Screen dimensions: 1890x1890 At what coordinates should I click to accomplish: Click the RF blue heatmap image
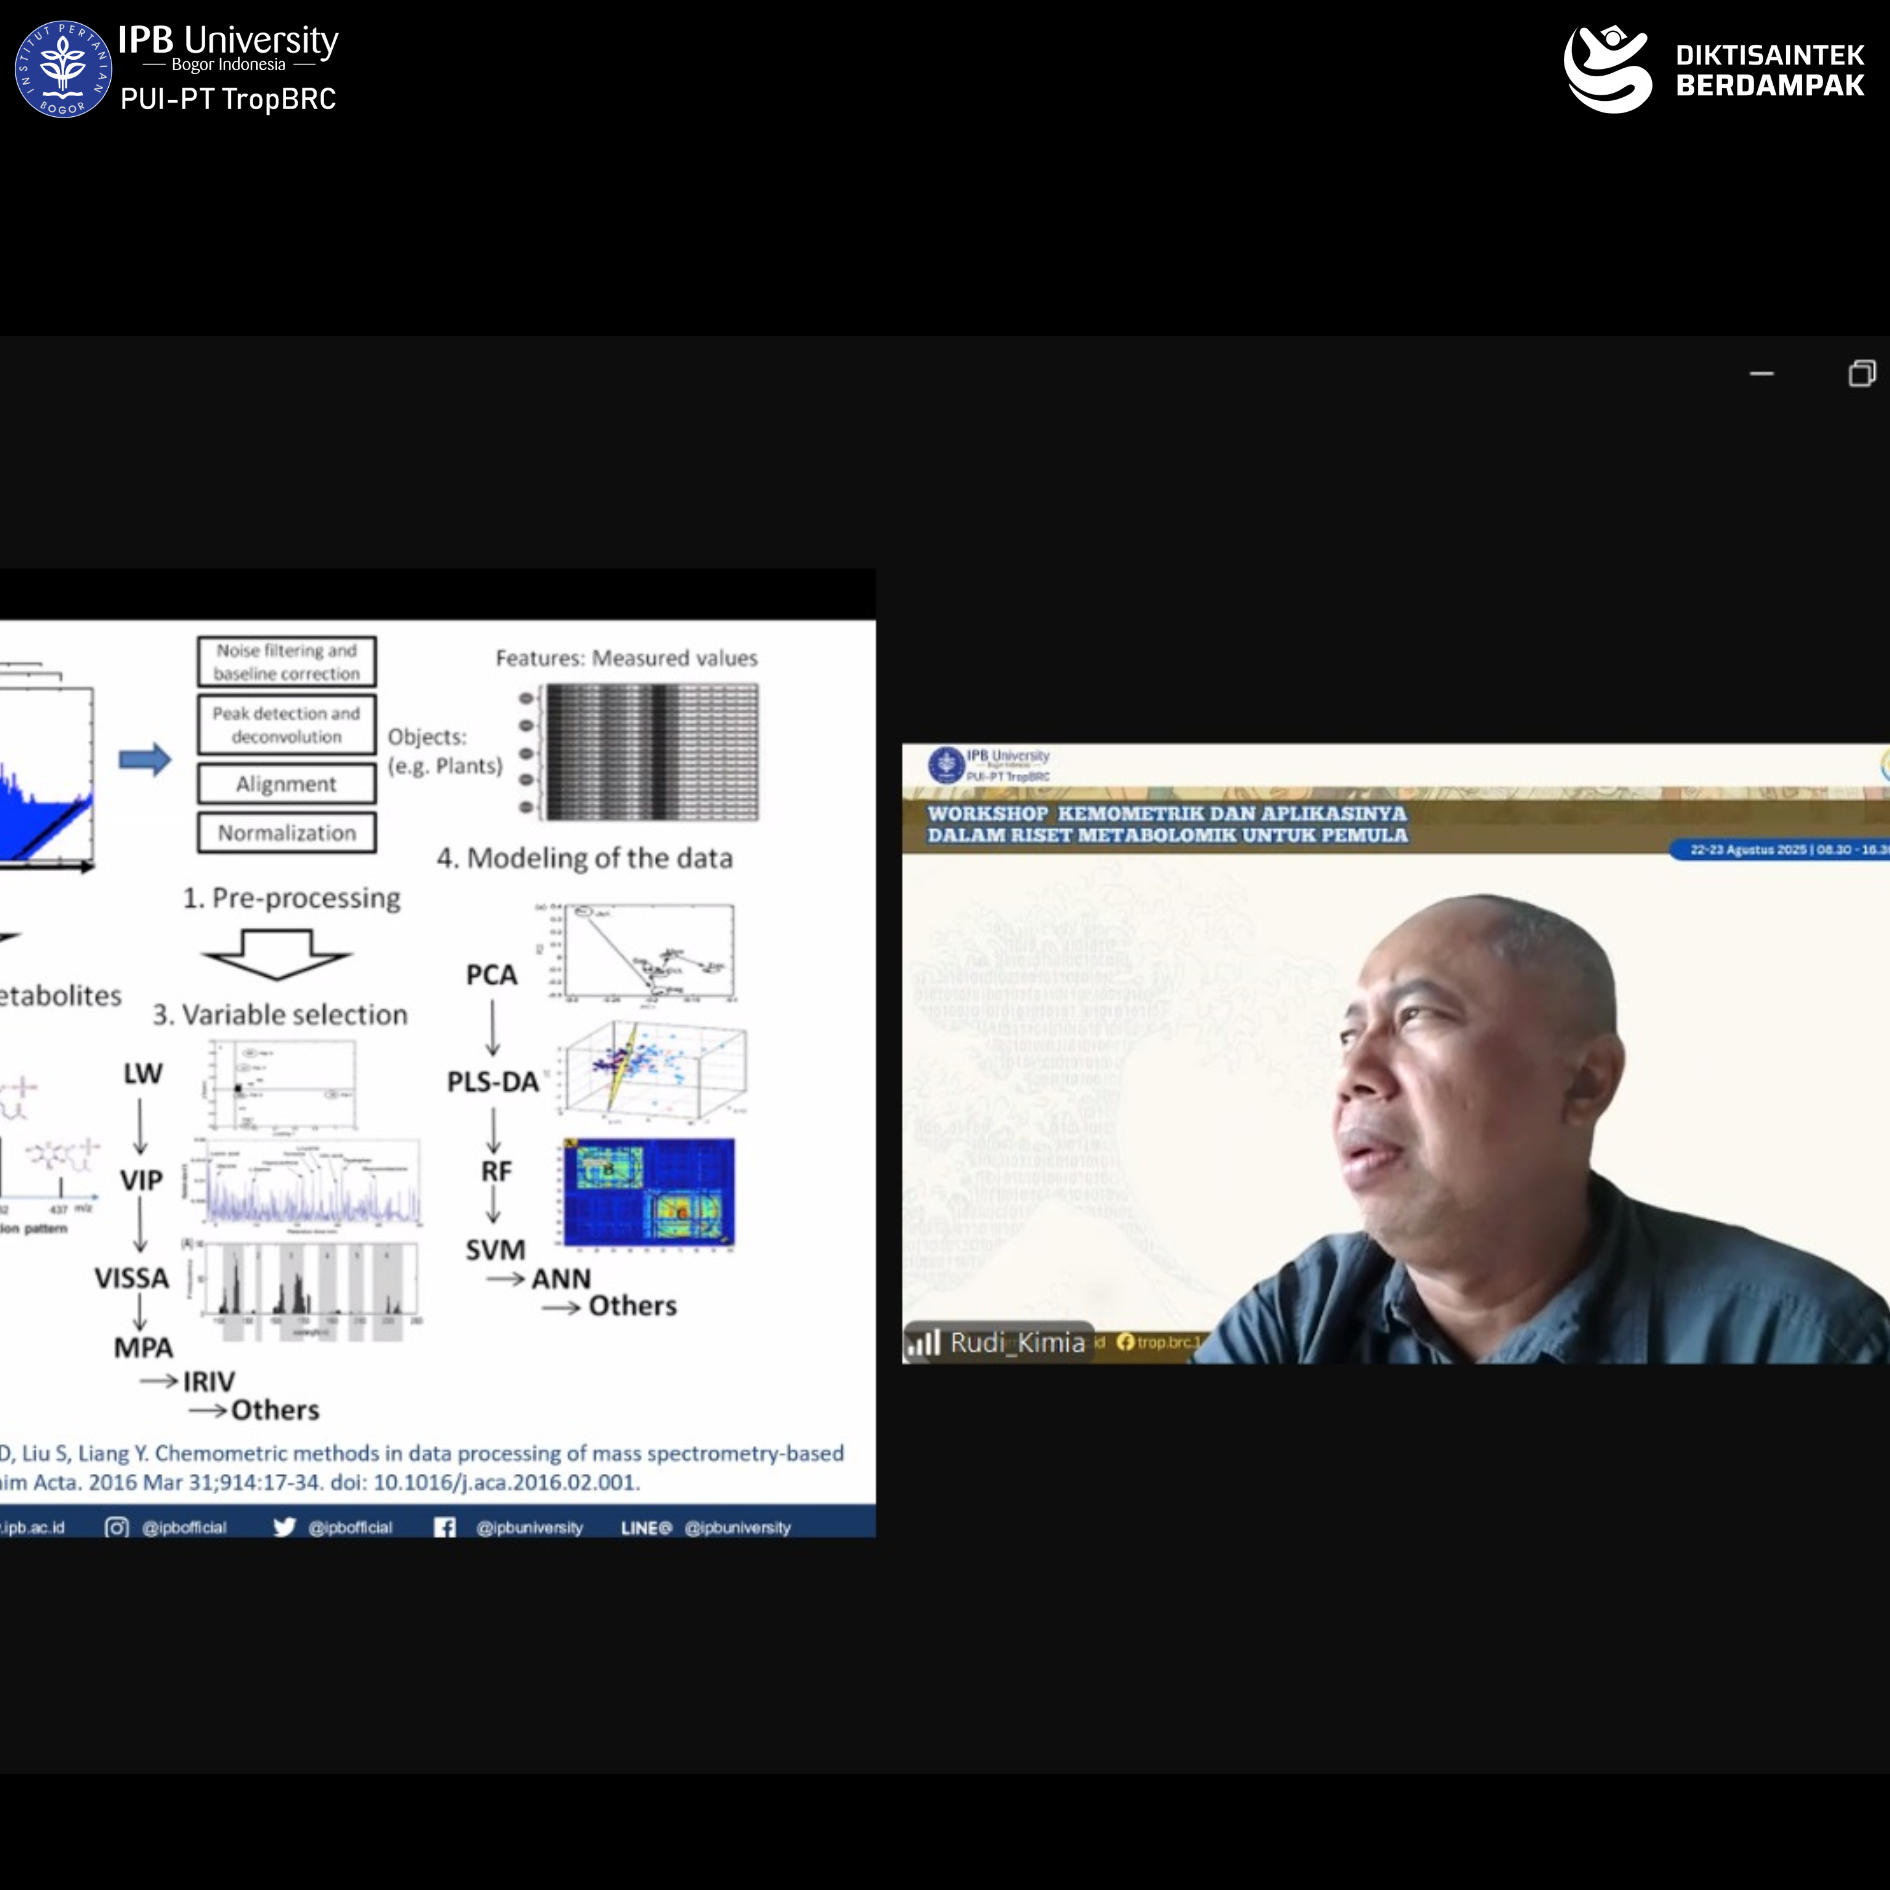(x=649, y=1192)
